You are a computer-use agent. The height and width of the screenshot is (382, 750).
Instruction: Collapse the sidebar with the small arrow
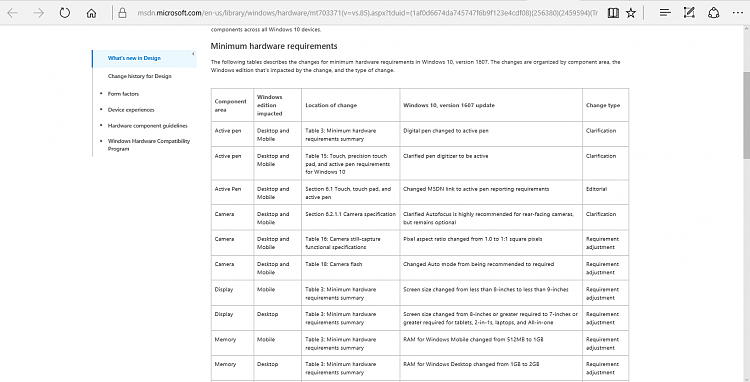193,54
